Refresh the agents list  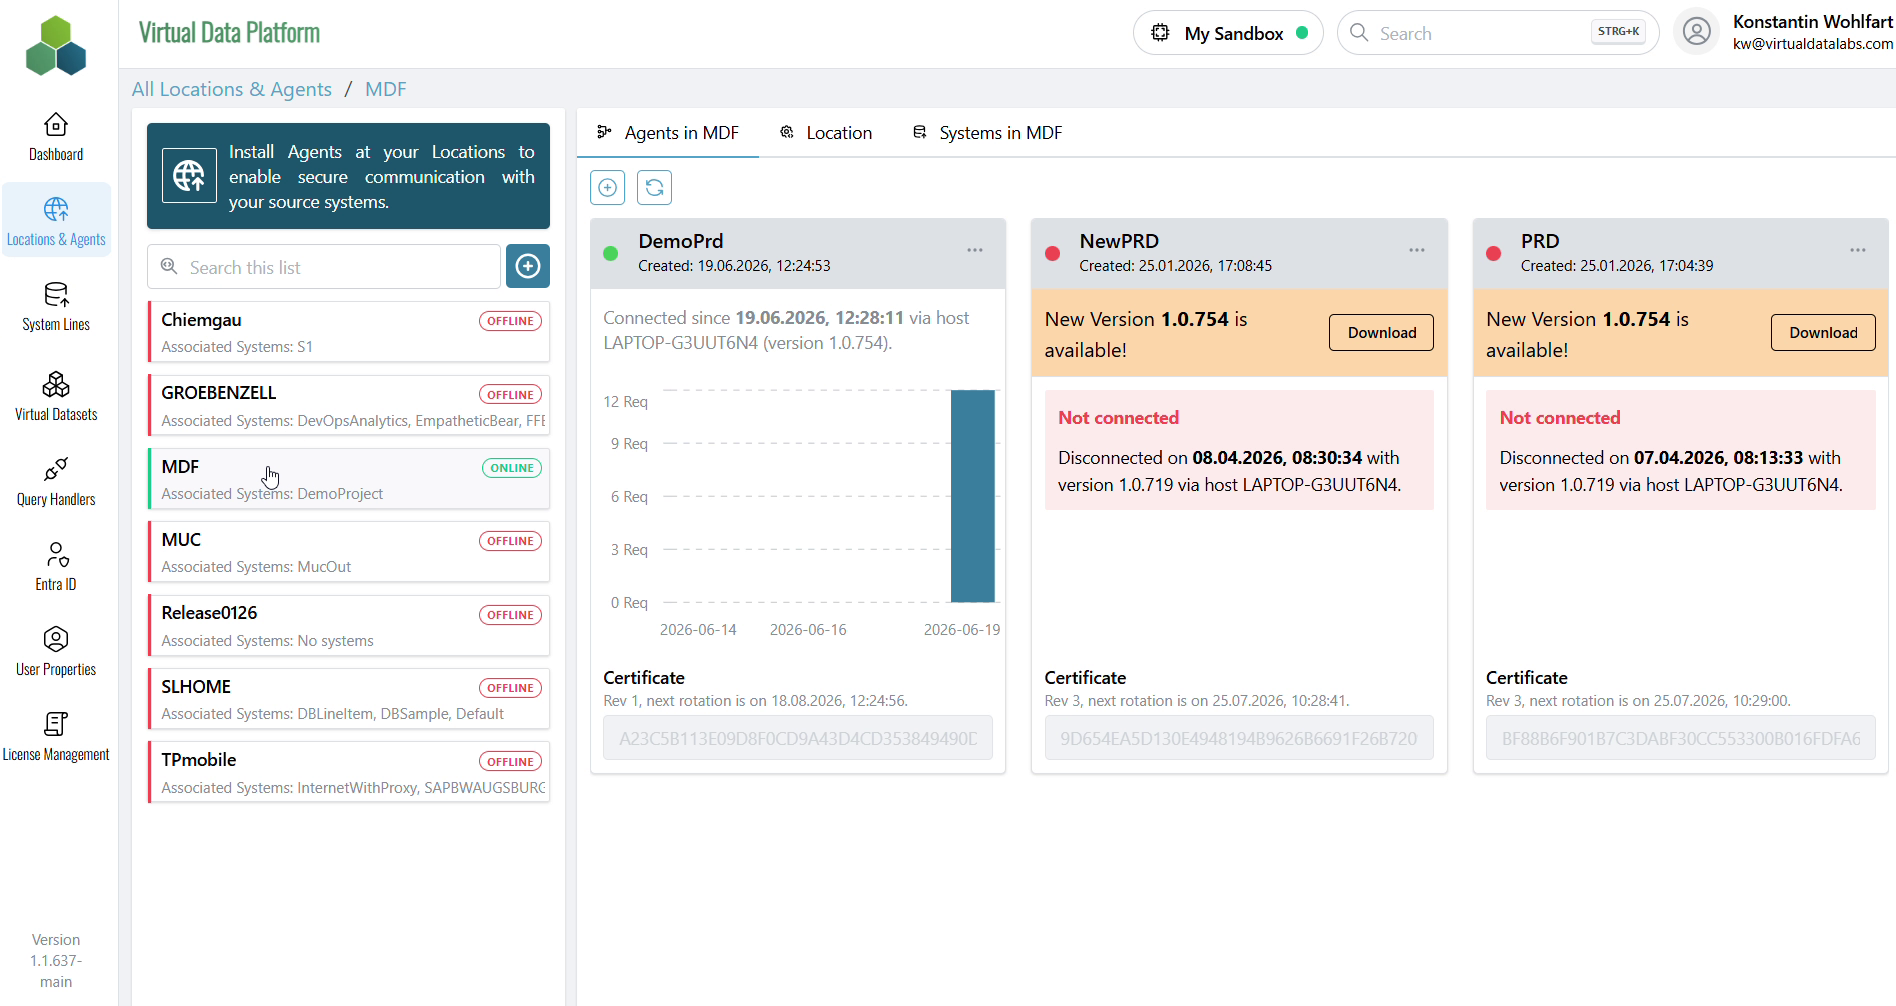(654, 187)
